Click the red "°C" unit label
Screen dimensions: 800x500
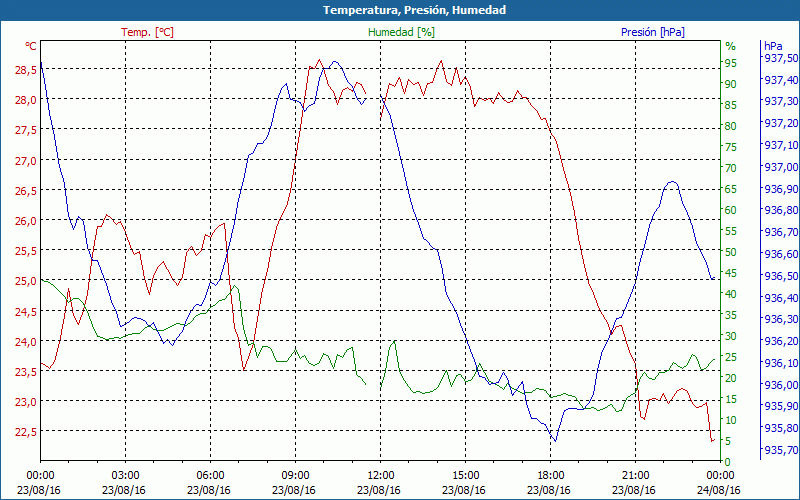[31, 46]
